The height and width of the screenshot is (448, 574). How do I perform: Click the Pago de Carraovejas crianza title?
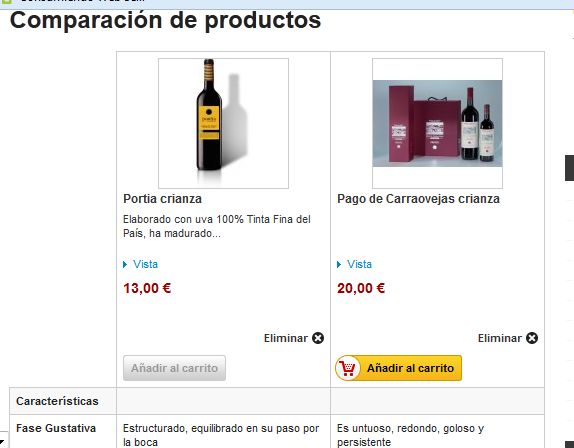(x=418, y=199)
